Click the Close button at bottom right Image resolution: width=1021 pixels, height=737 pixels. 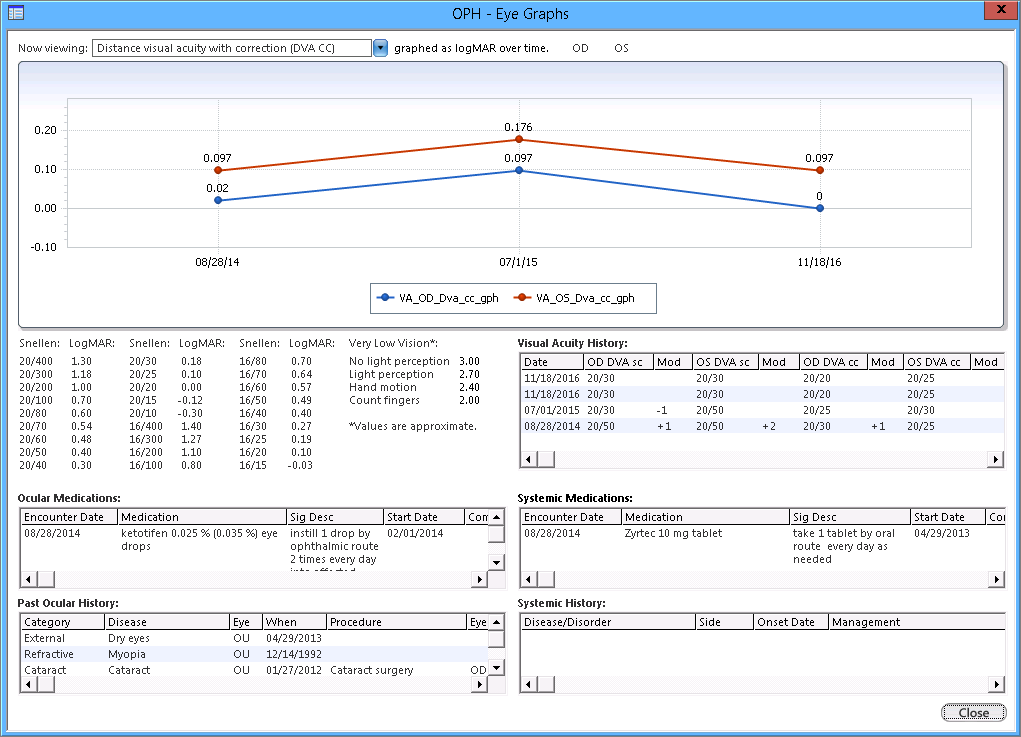[973, 713]
